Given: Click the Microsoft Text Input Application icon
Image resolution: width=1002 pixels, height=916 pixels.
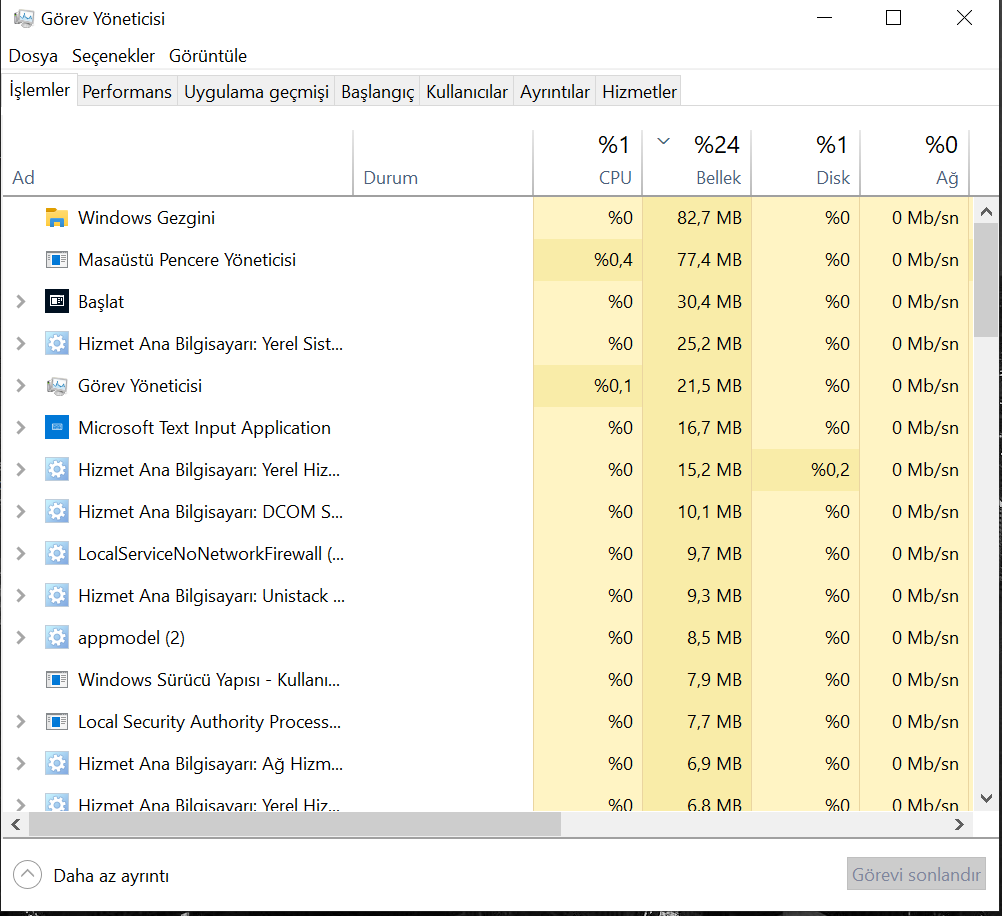Looking at the screenshot, I should coord(57,428).
